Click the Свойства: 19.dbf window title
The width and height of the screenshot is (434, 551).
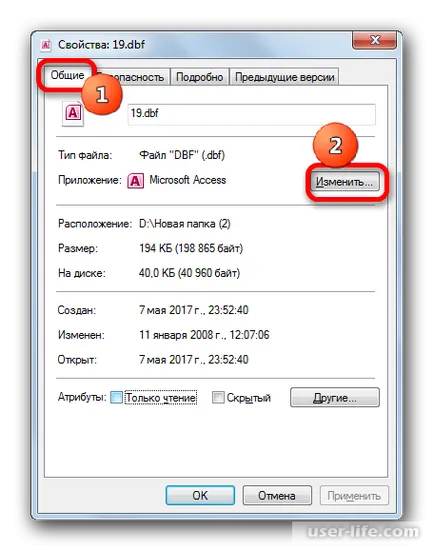101,45
